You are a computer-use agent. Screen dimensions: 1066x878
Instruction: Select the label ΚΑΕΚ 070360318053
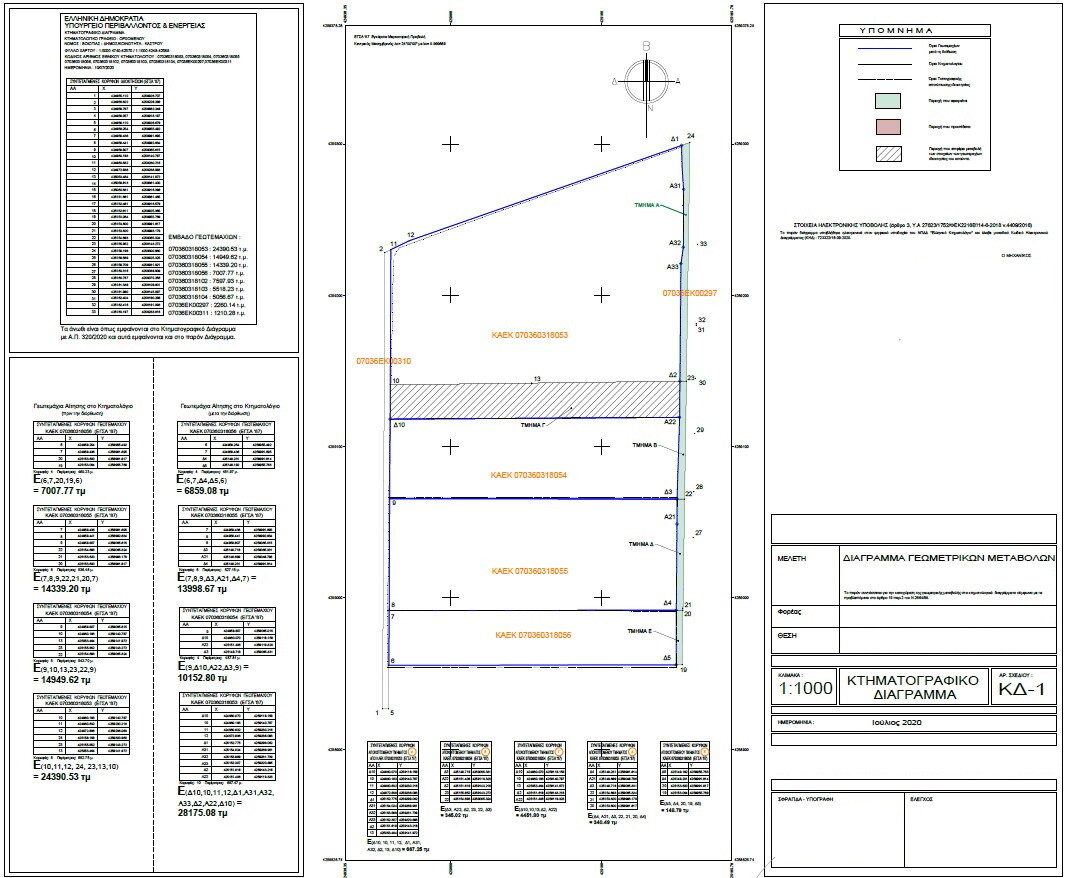(x=529, y=335)
